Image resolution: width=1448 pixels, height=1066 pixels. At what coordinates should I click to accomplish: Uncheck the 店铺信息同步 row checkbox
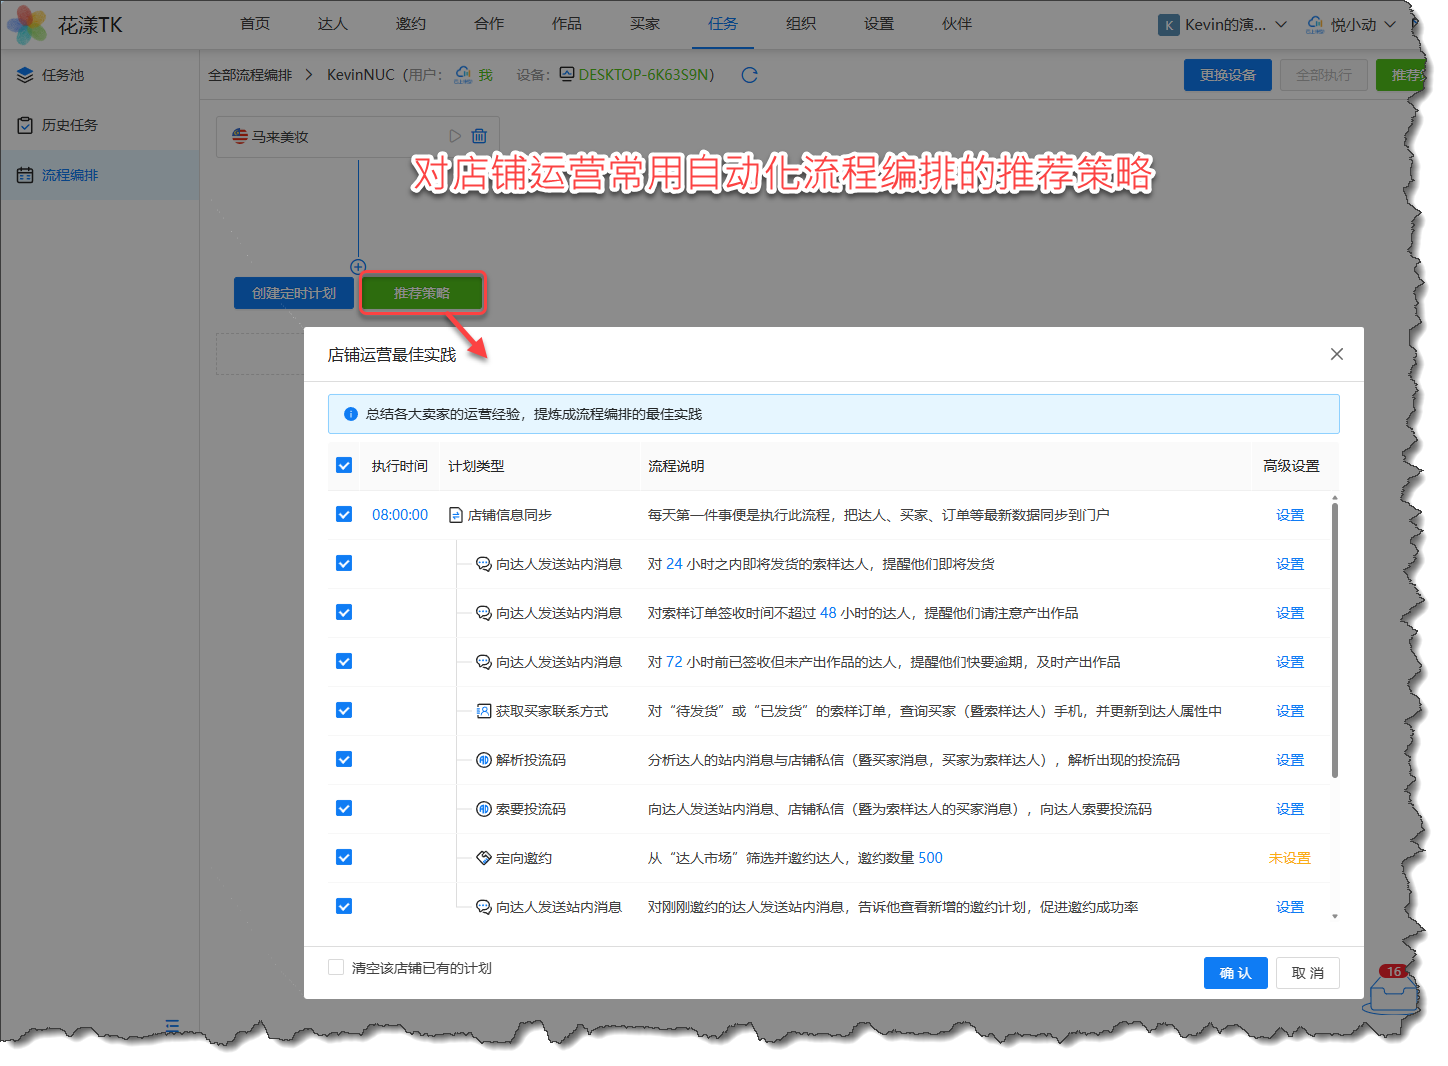click(344, 514)
